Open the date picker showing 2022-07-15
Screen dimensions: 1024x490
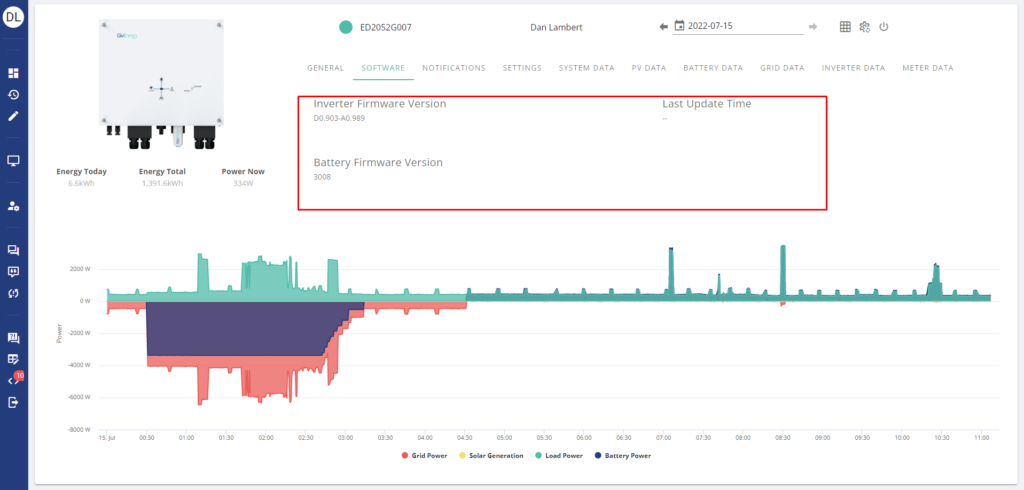(x=738, y=26)
